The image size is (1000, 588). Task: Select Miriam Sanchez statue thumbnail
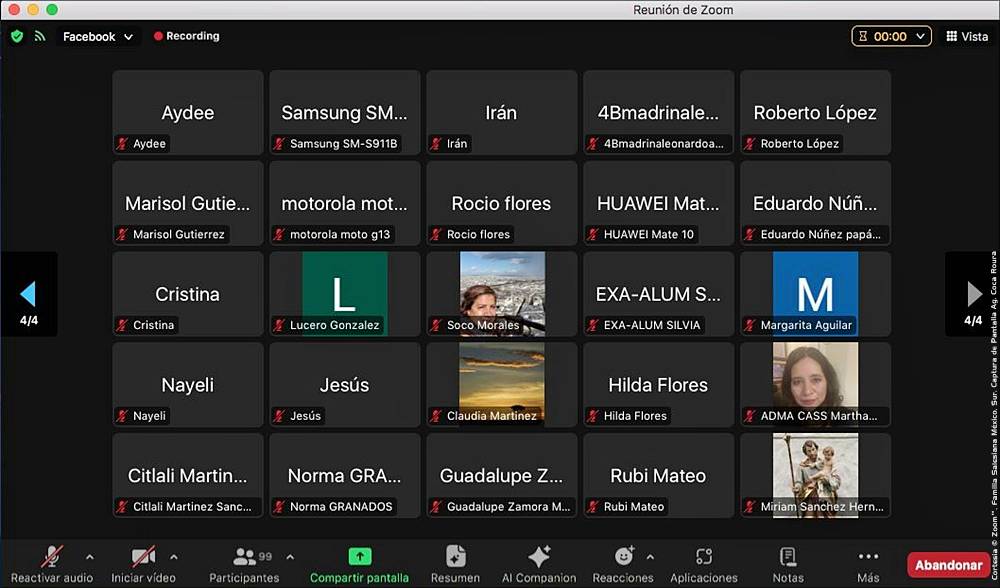pos(816,475)
